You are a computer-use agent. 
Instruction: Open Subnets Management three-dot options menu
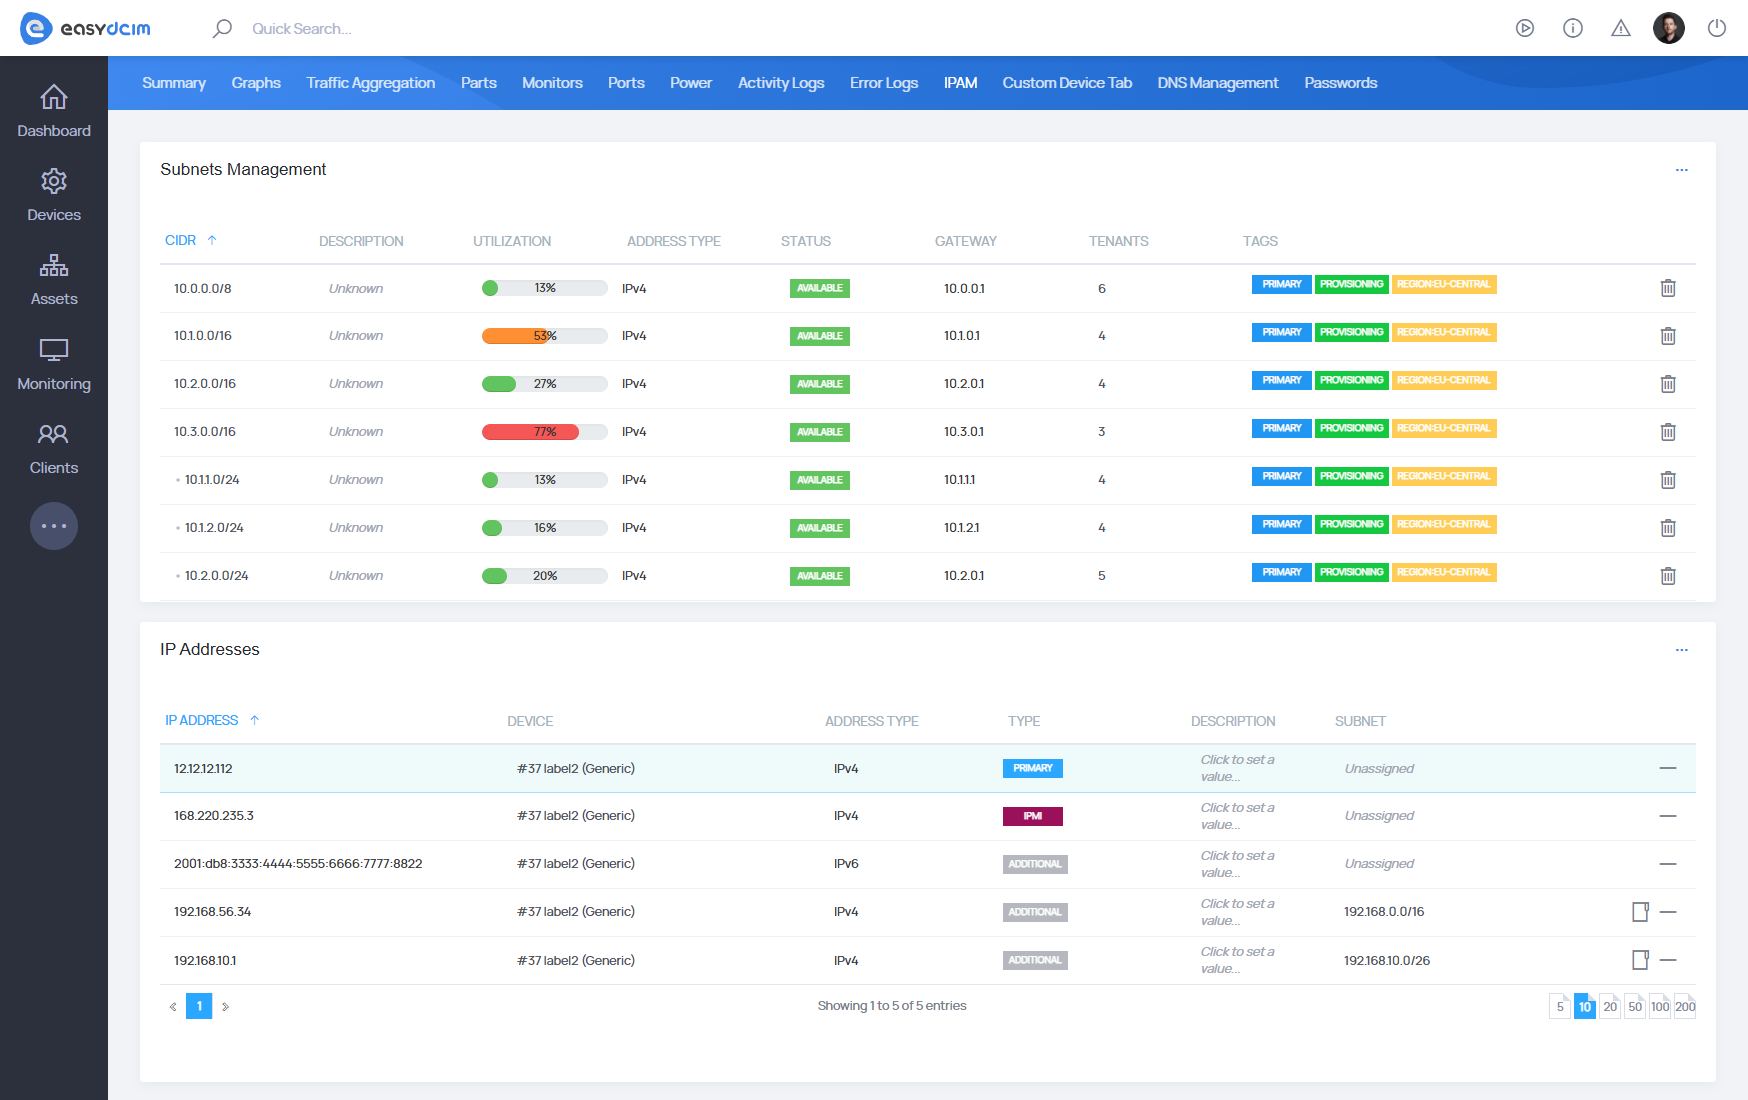(1682, 170)
